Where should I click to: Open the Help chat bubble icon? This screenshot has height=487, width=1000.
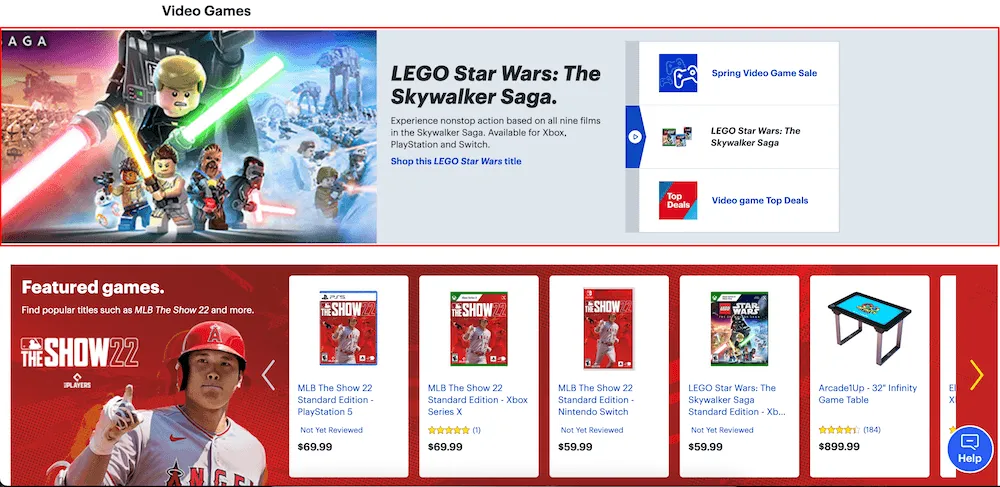point(969,448)
